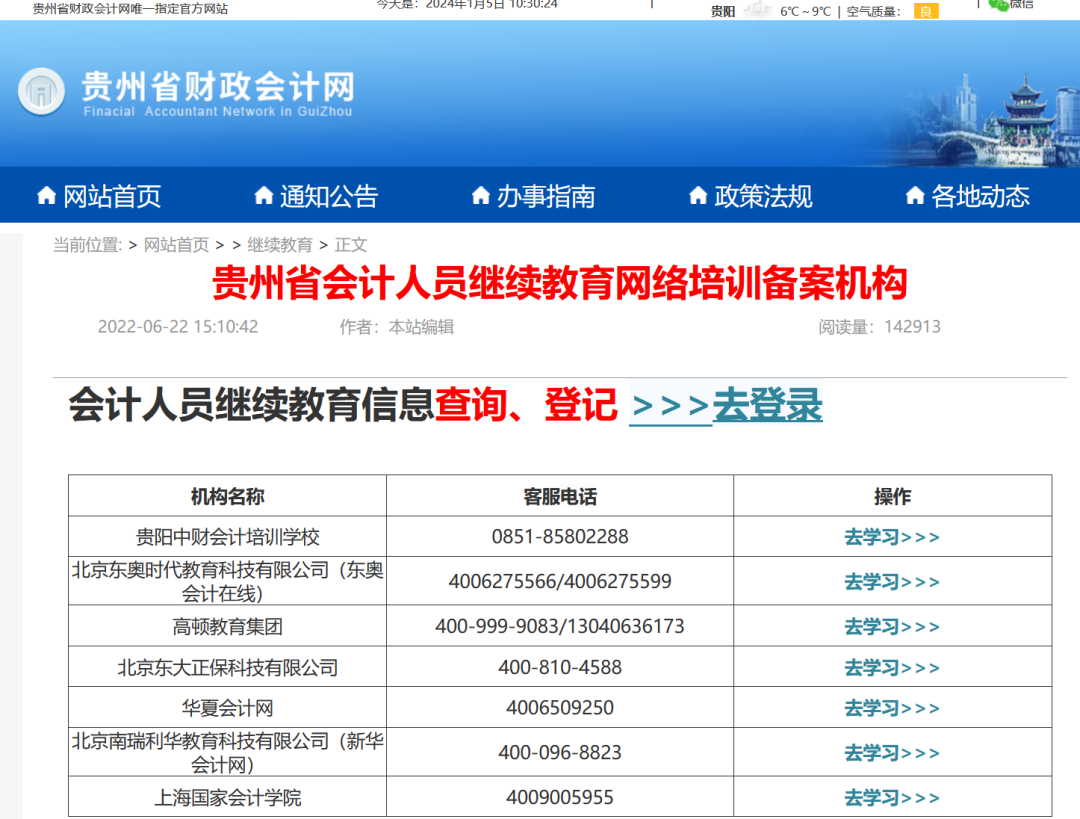Image resolution: width=1080 pixels, height=819 pixels.
Task: Click 继续教育 in the breadcrumb trail
Action: click(279, 244)
